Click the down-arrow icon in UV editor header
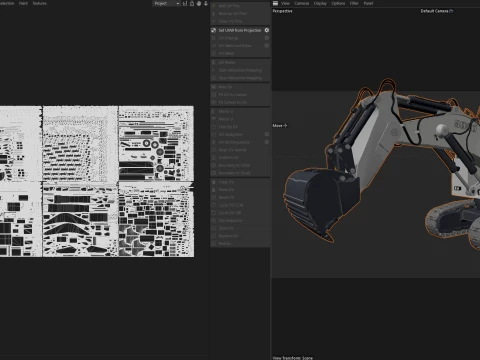Viewport: 480px width, 360px height. [x=206, y=3]
